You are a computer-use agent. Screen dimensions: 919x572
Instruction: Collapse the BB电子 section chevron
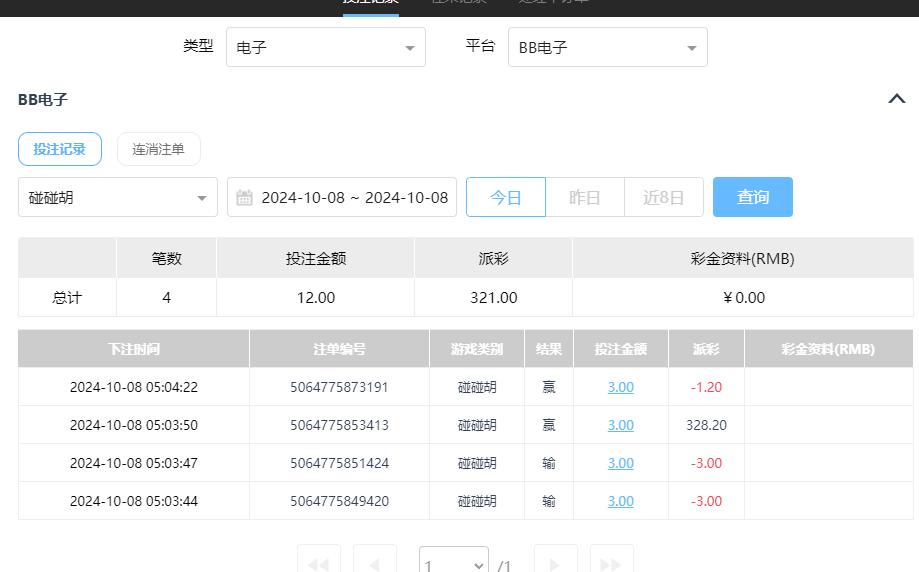[x=896, y=99]
